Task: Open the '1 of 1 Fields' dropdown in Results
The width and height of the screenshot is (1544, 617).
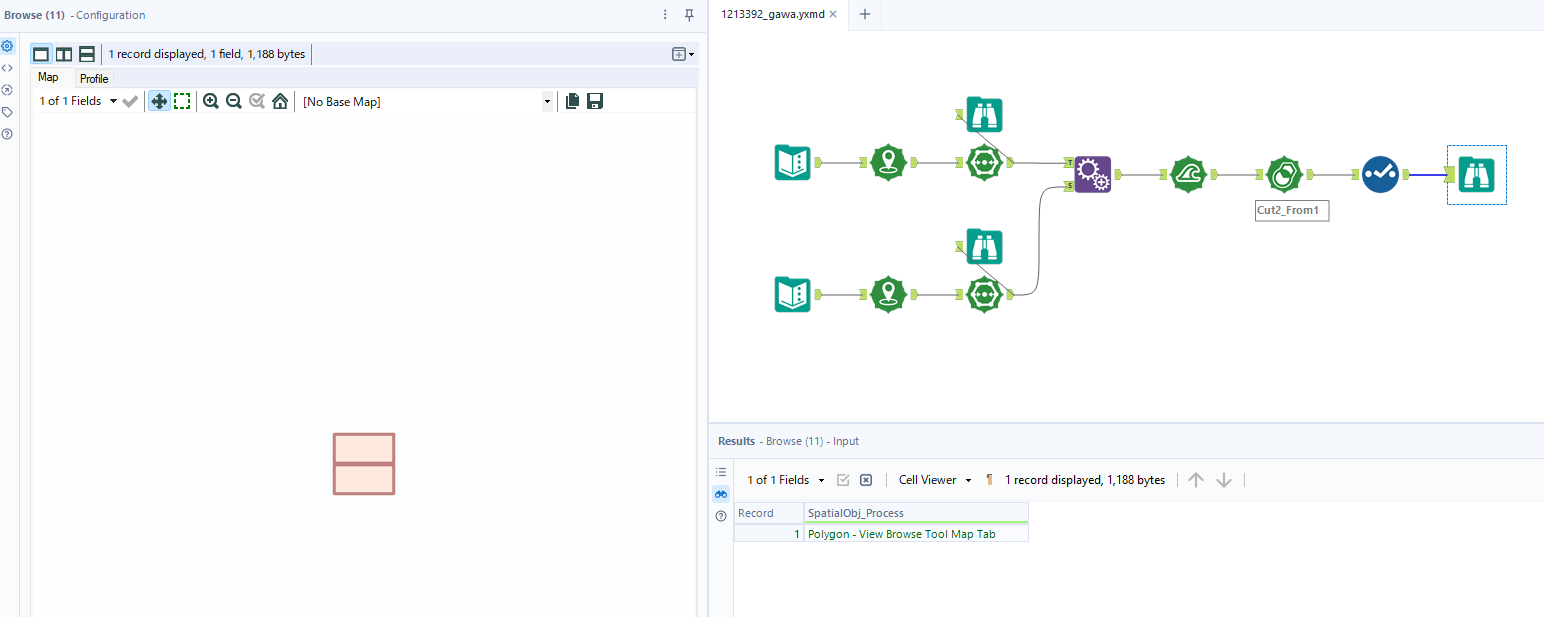Action: [784, 480]
